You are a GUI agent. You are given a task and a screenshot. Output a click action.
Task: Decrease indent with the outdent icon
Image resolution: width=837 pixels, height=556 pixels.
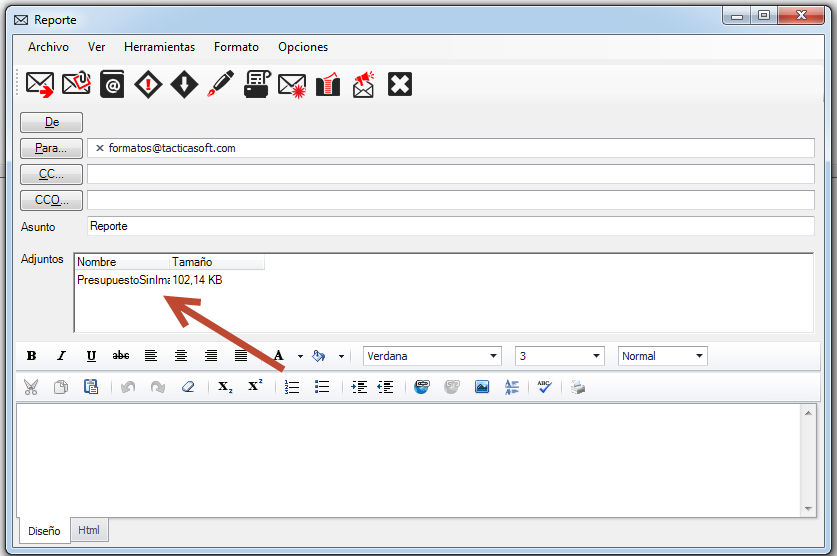385,387
